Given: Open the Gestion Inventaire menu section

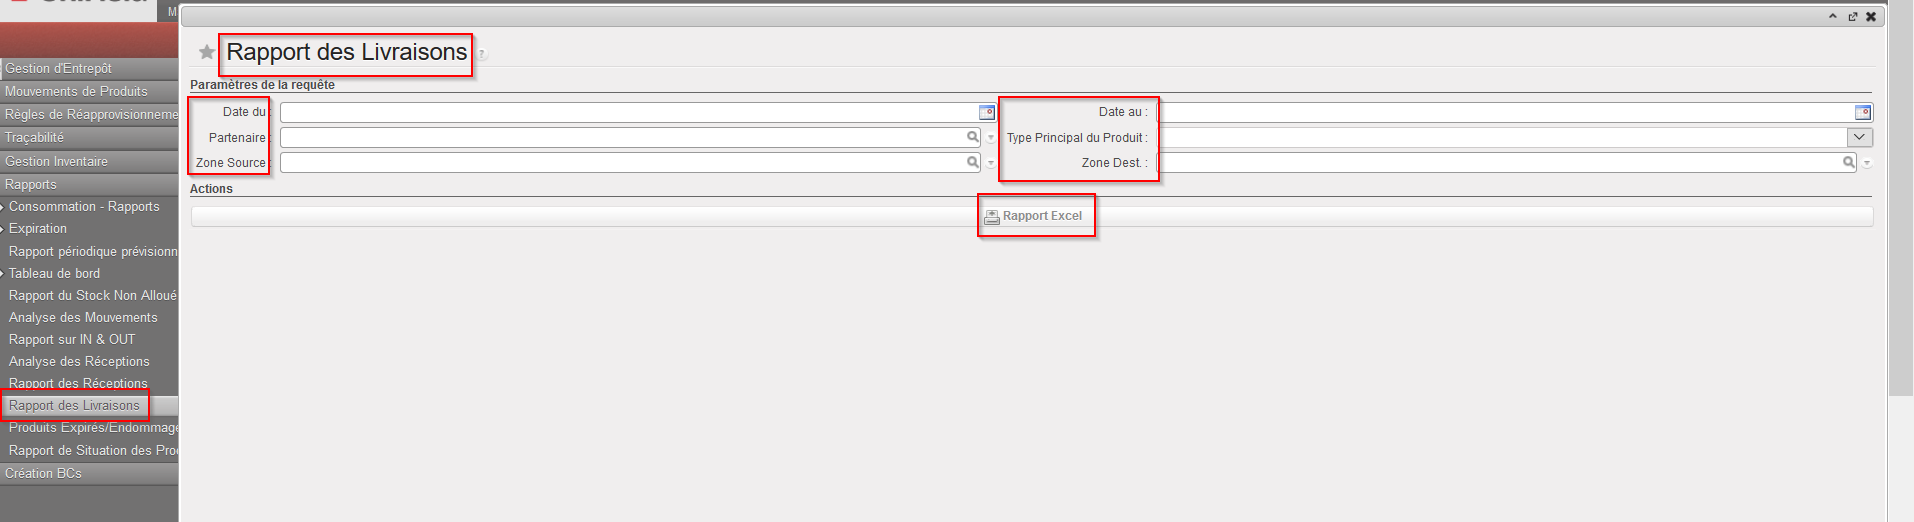Looking at the screenshot, I should click(x=89, y=161).
